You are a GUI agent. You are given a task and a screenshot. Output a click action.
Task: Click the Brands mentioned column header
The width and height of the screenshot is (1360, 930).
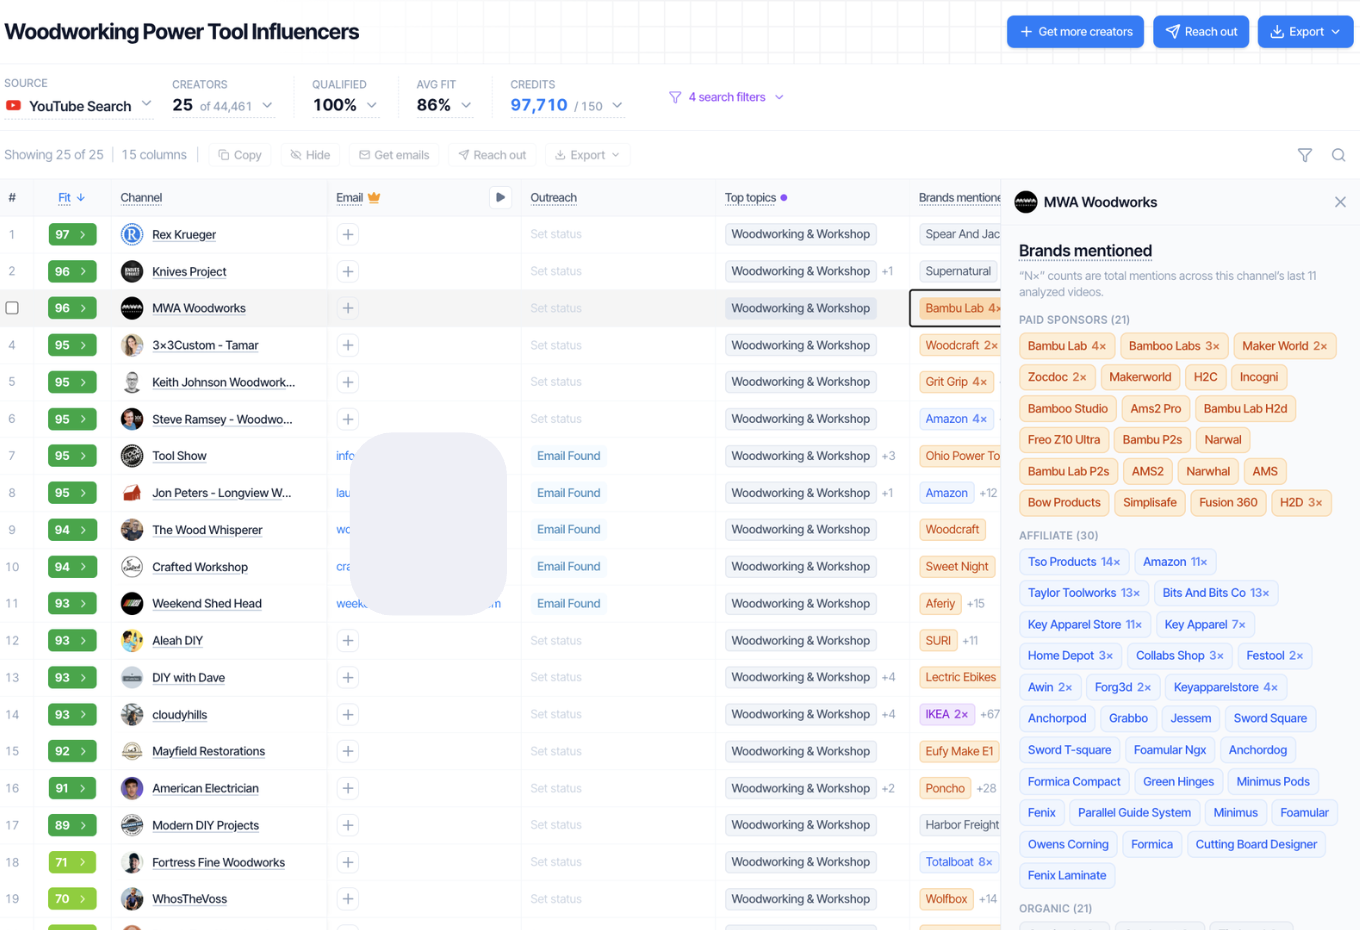[959, 198]
